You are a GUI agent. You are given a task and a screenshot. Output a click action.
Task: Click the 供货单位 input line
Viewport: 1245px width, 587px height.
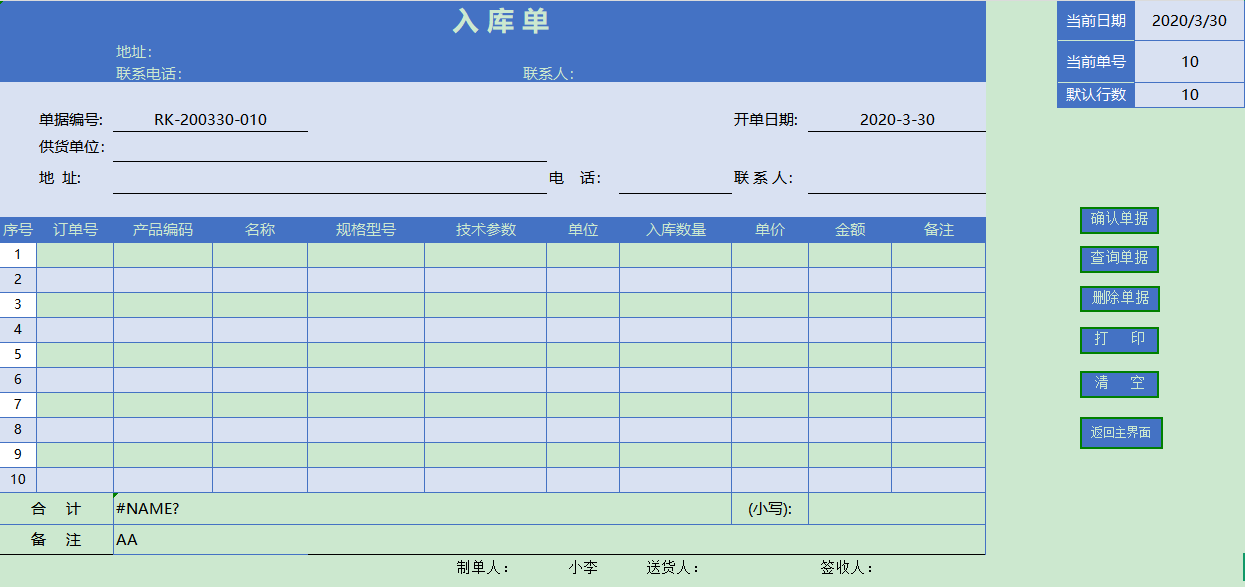pos(330,148)
